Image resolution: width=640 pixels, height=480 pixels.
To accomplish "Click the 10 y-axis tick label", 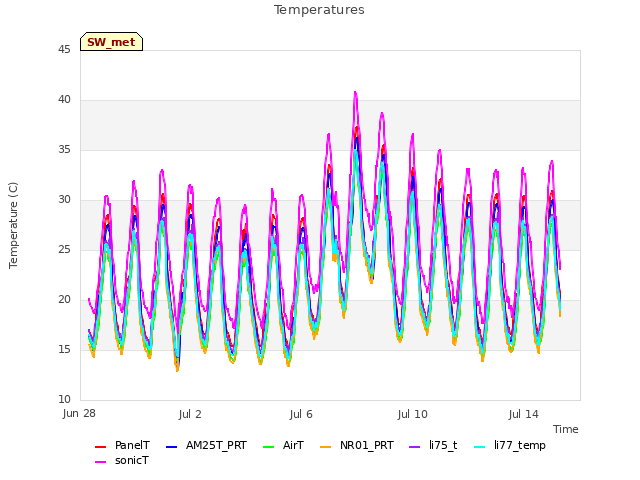I will point(64,400).
